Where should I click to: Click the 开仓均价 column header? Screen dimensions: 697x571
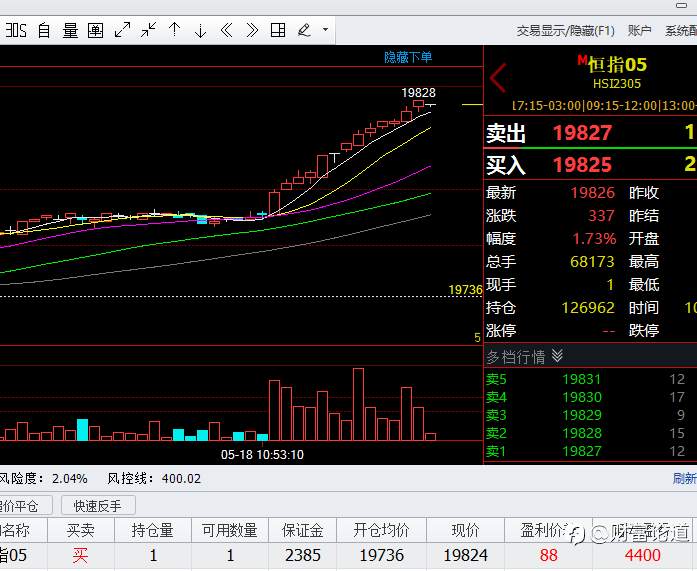tap(381, 530)
